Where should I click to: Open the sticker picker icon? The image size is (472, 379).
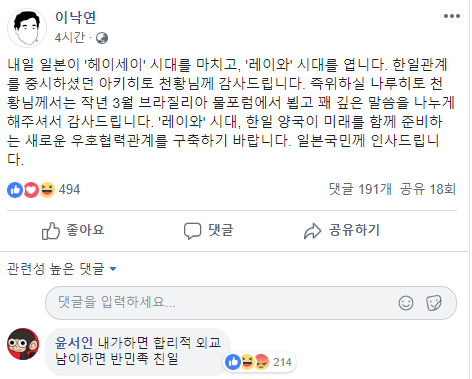(x=434, y=303)
